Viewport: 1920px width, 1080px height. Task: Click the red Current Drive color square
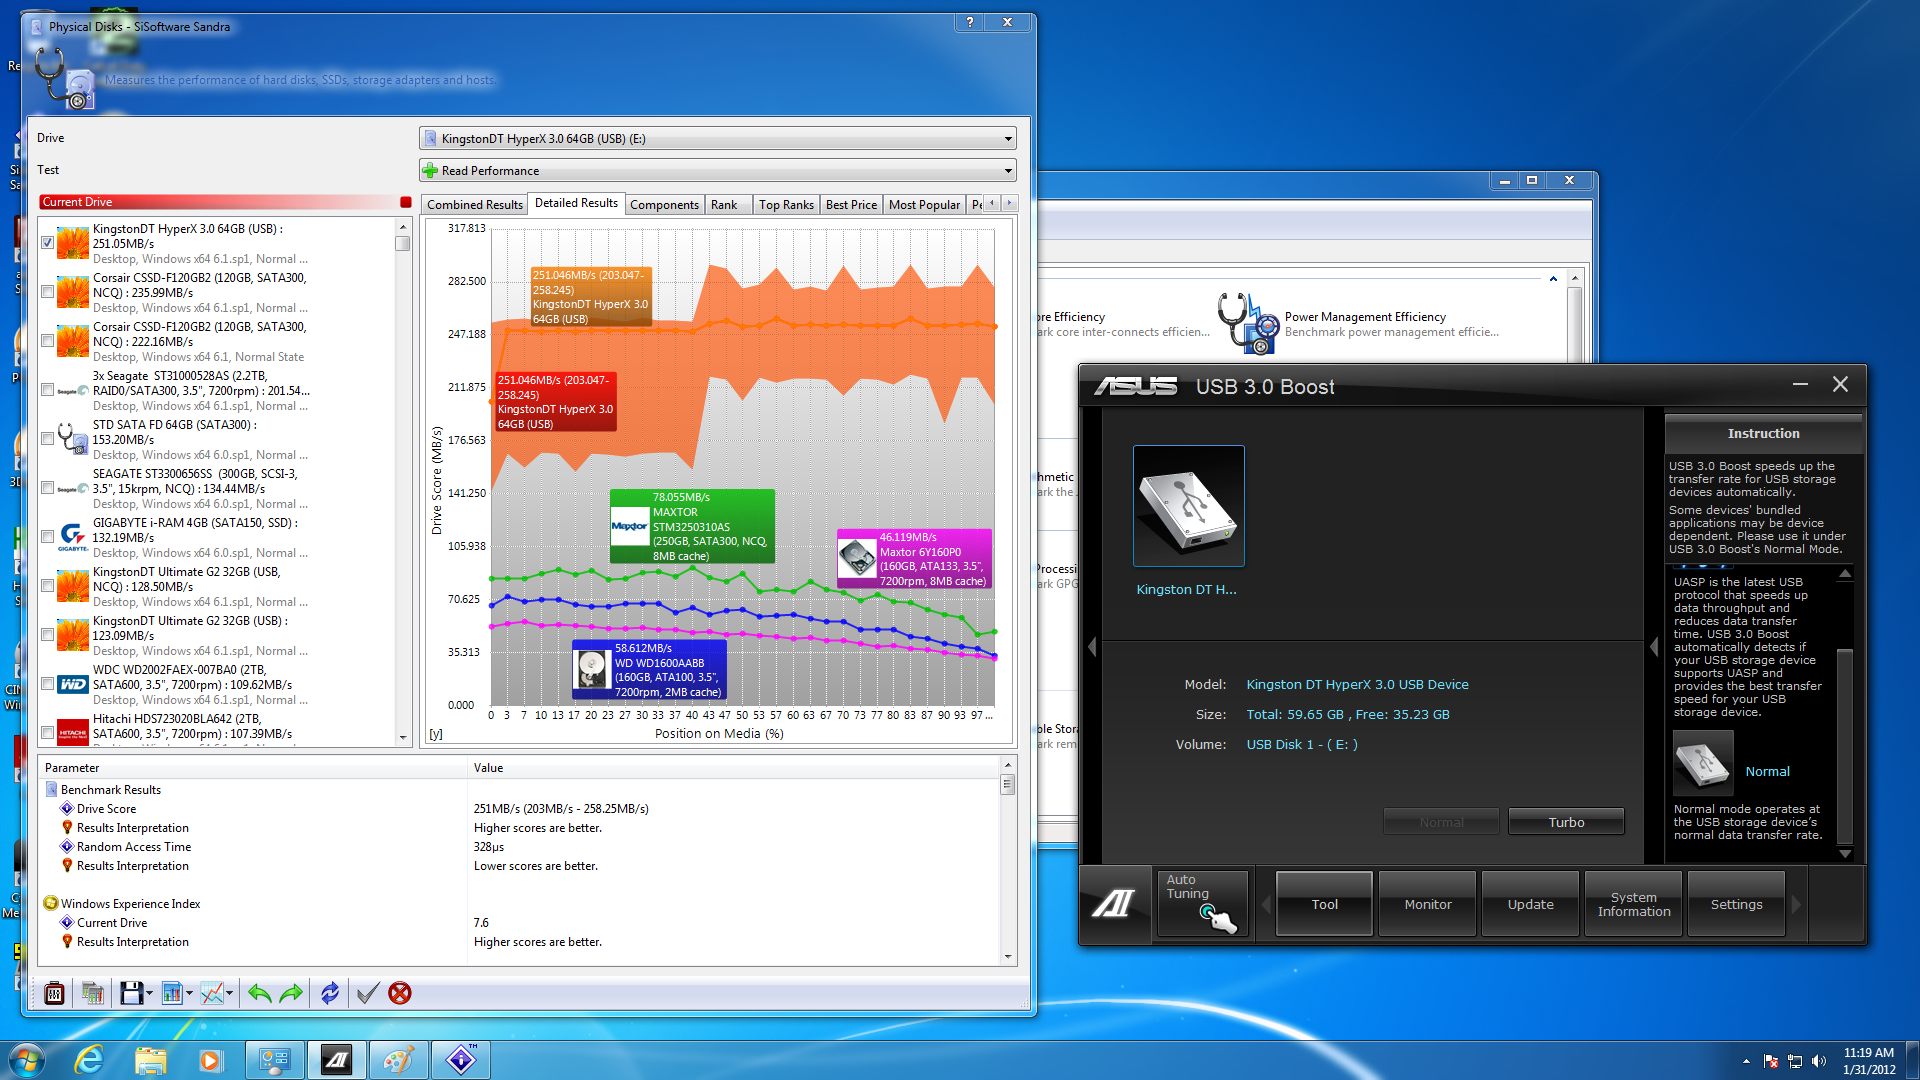click(406, 202)
